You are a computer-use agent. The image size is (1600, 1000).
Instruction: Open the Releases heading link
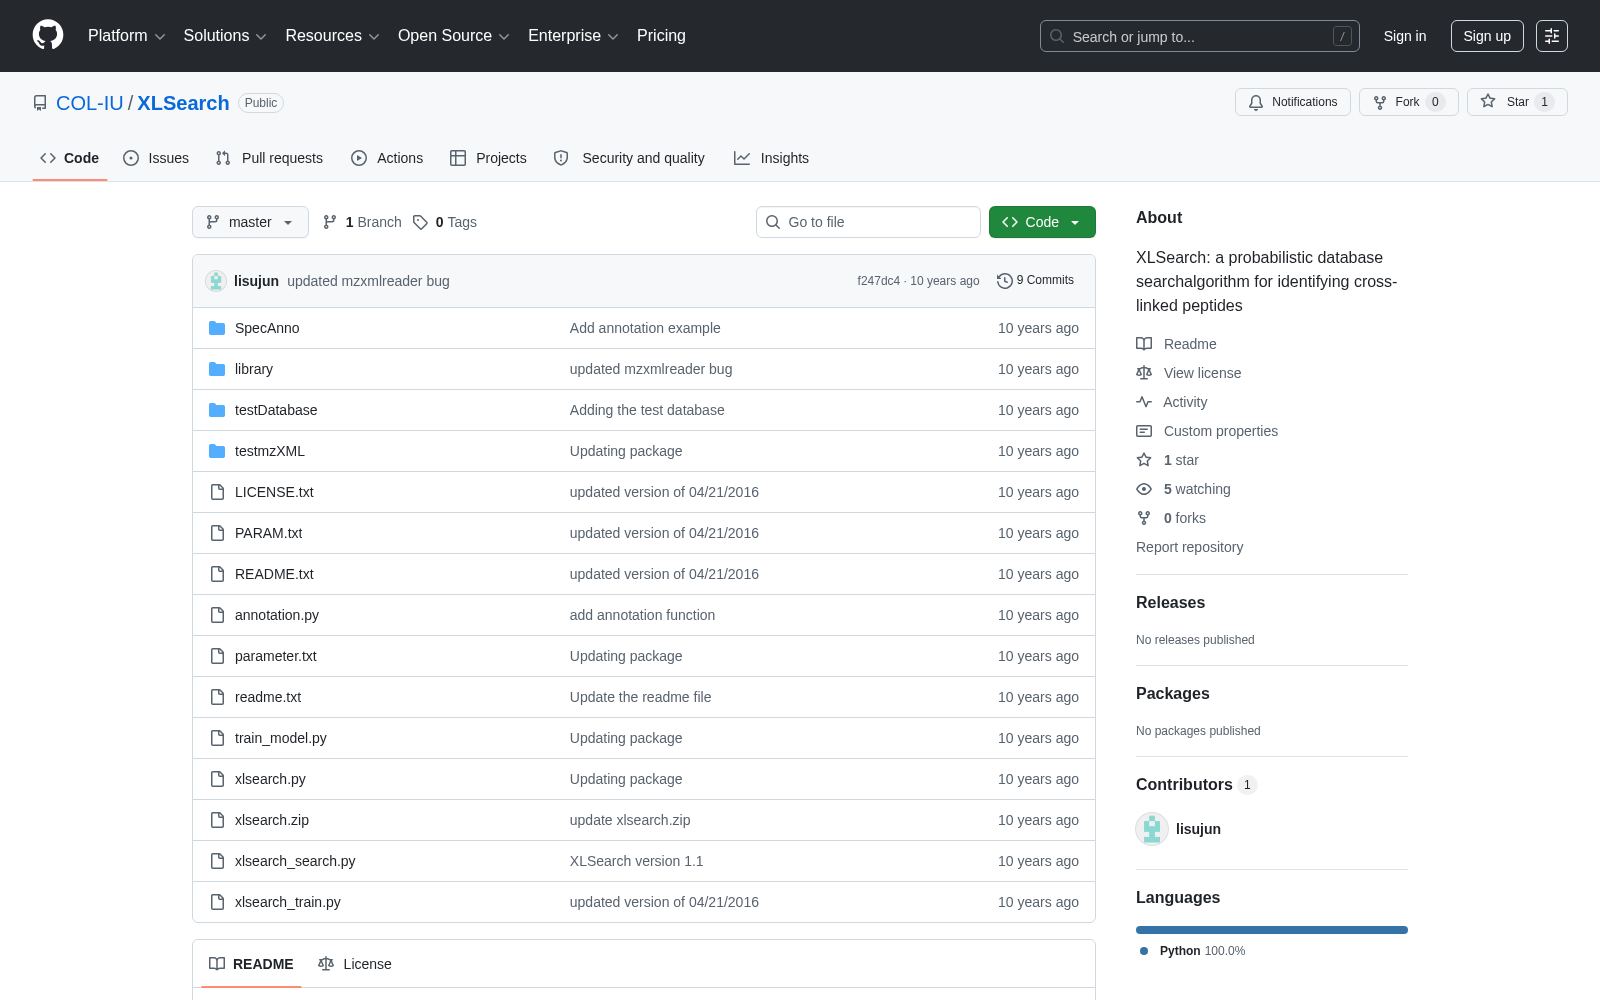point(1170,602)
